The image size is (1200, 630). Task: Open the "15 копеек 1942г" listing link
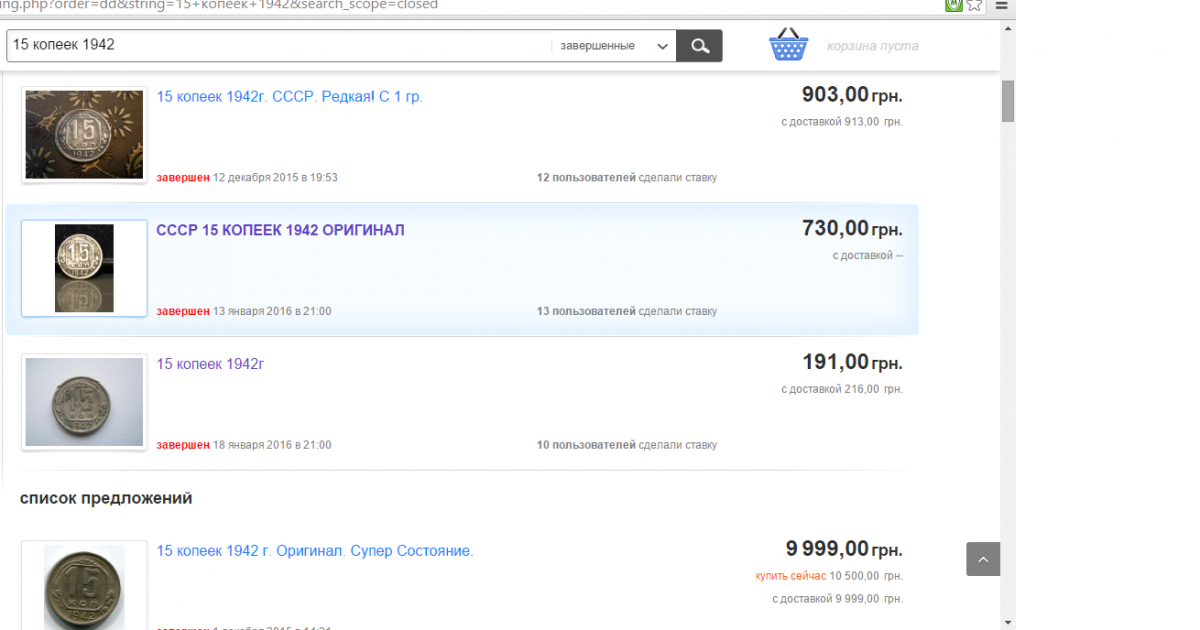(x=210, y=364)
